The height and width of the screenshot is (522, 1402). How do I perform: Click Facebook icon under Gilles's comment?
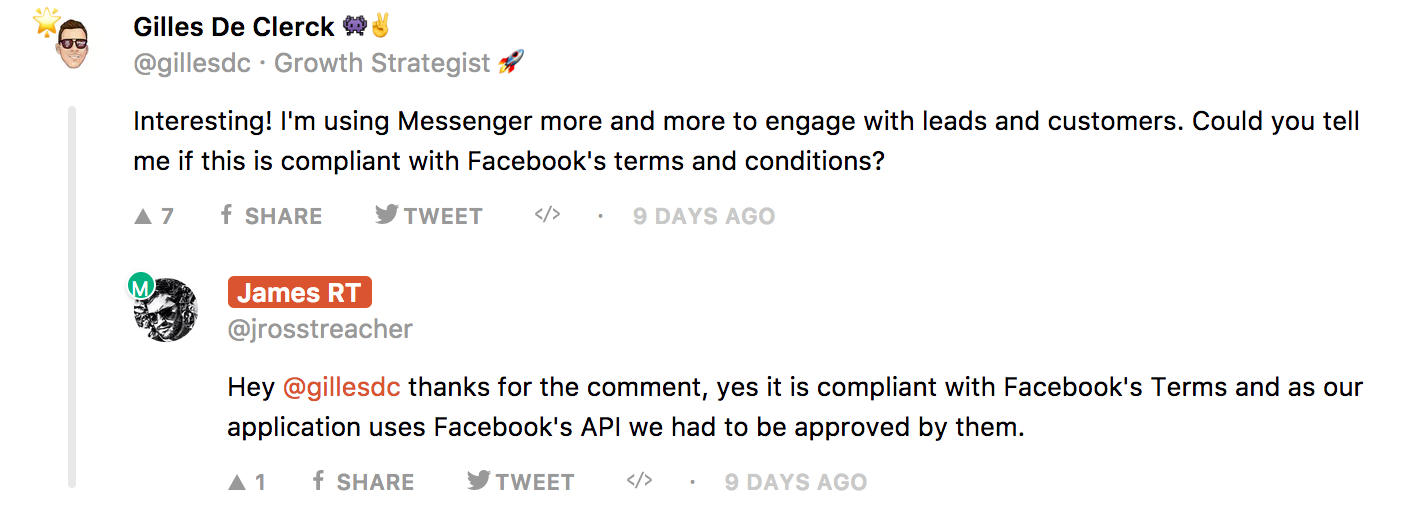(x=227, y=215)
